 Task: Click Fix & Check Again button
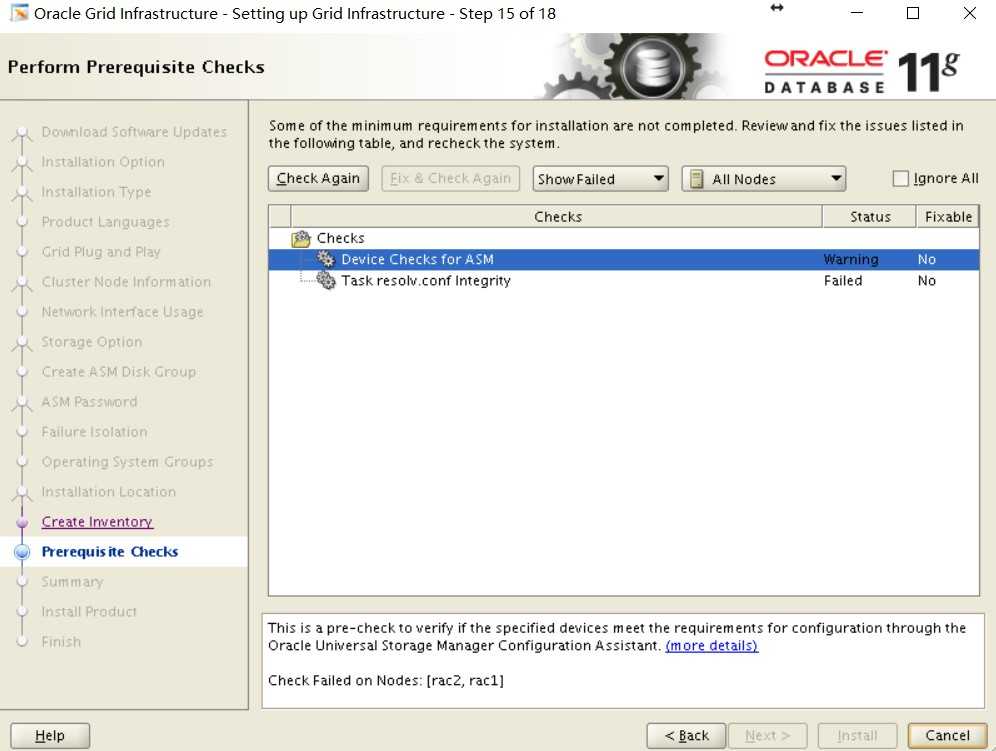(x=450, y=179)
